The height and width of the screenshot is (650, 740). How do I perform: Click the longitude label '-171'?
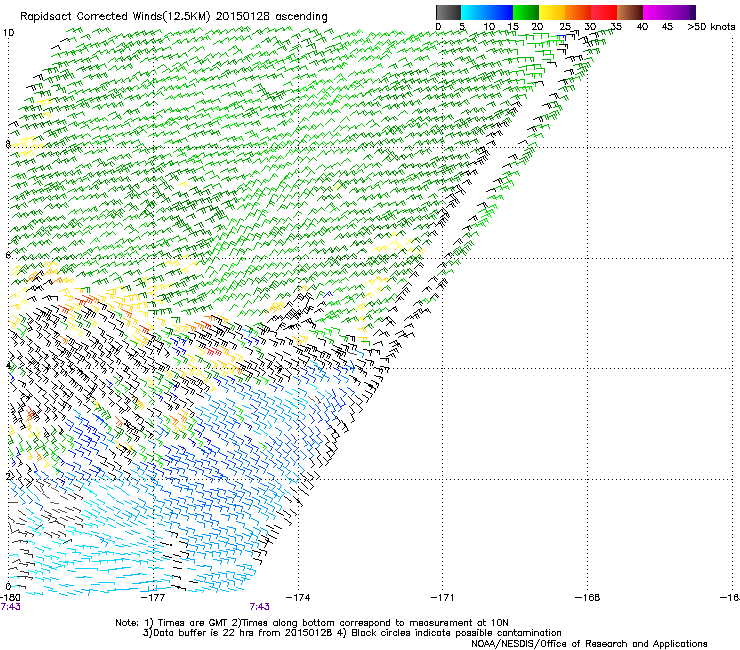click(443, 598)
